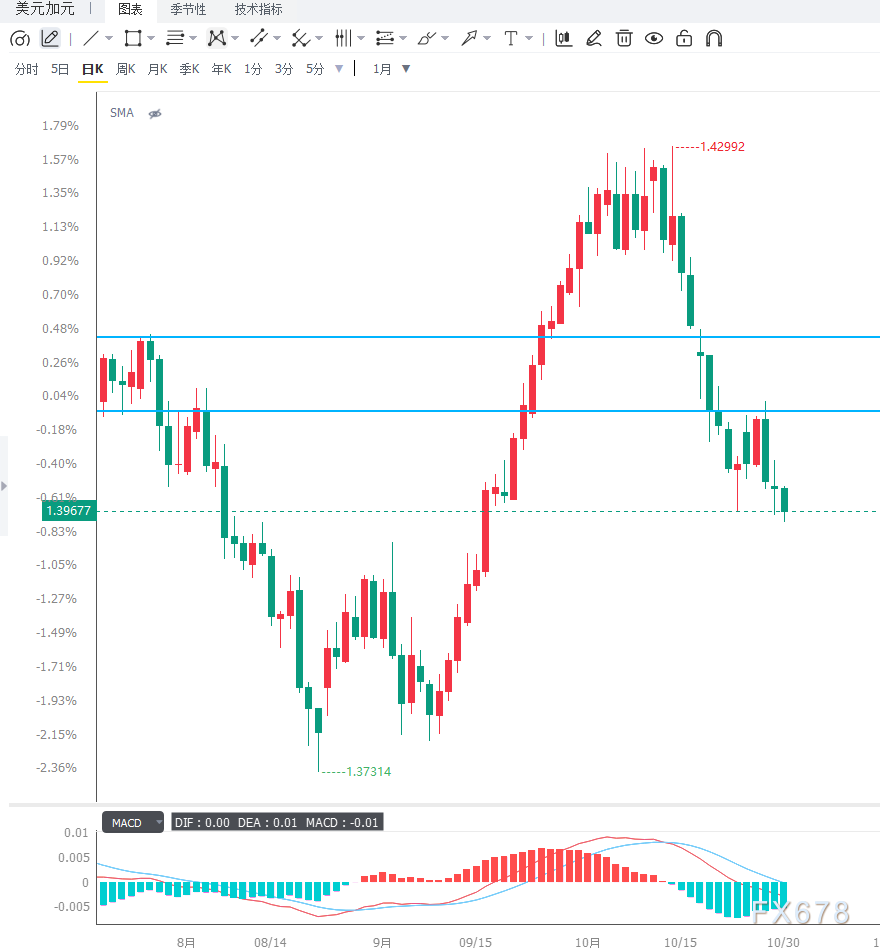Select the price channel lines tool
The width and height of the screenshot is (880, 948).
(x=384, y=39)
